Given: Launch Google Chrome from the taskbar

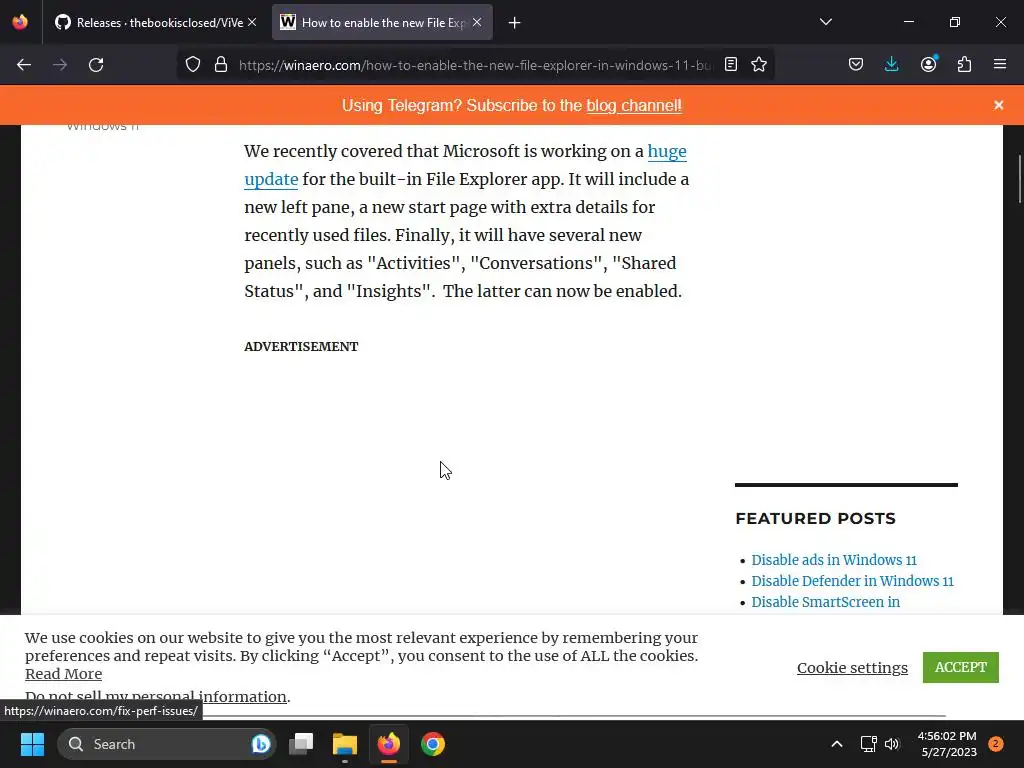Looking at the screenshot, I should 432,744.
